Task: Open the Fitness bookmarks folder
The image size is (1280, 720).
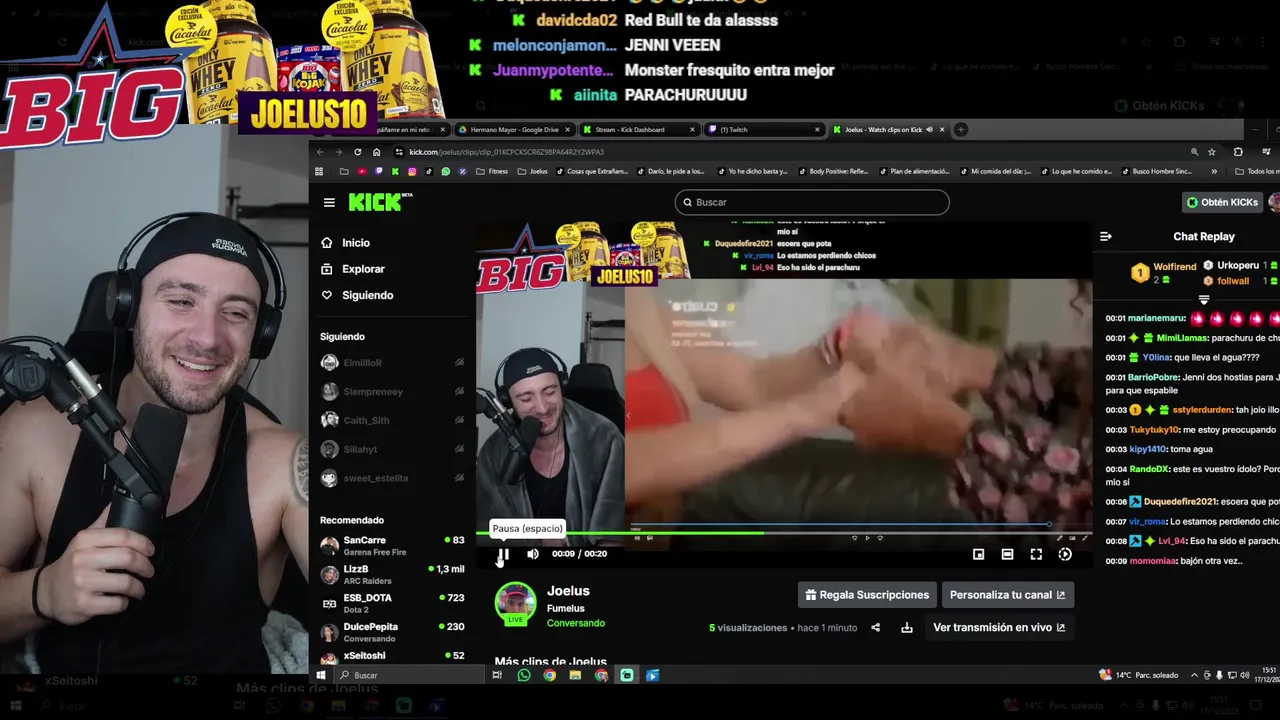Action: tap(491, 171)
